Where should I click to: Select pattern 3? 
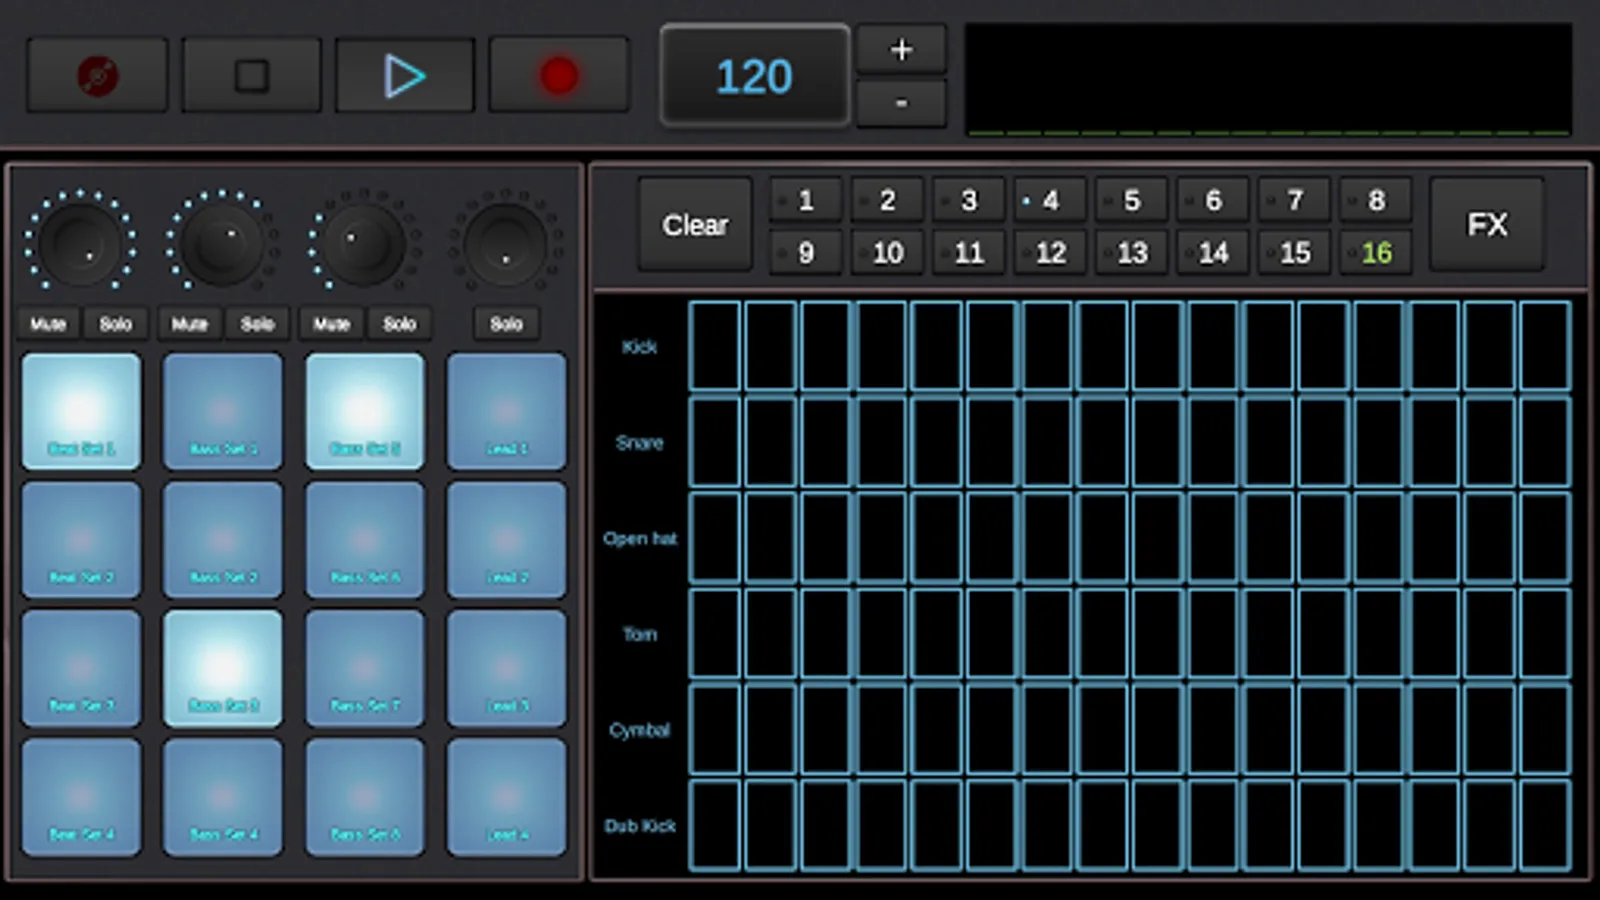coord(969,200)
